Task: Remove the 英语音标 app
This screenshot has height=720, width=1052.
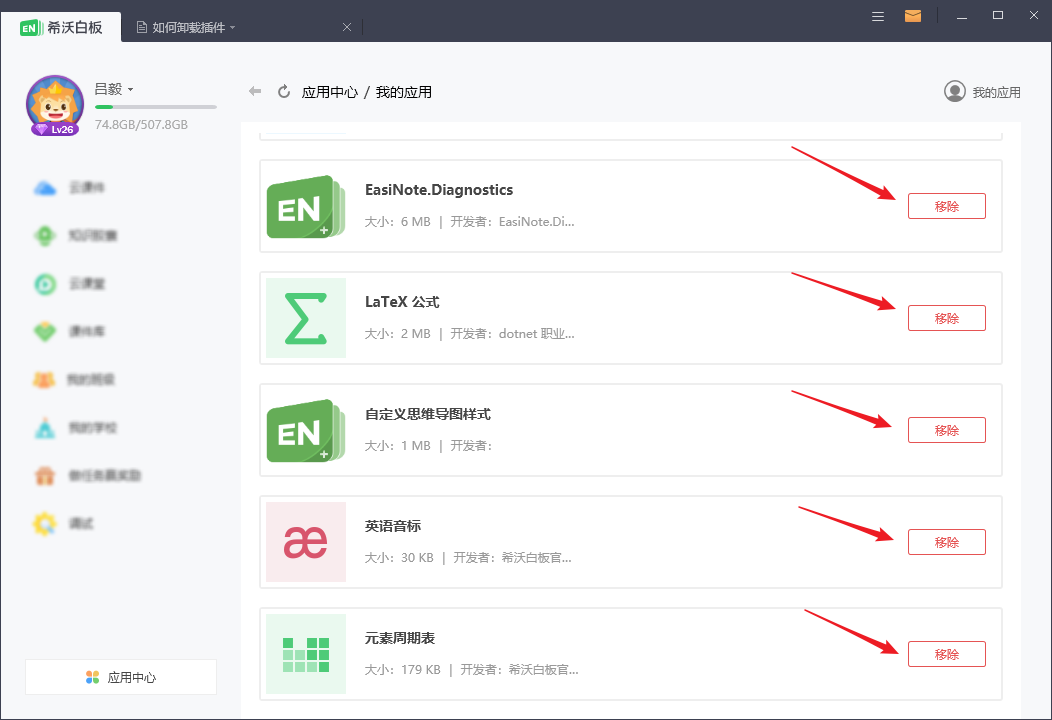Action: (947, 542)
